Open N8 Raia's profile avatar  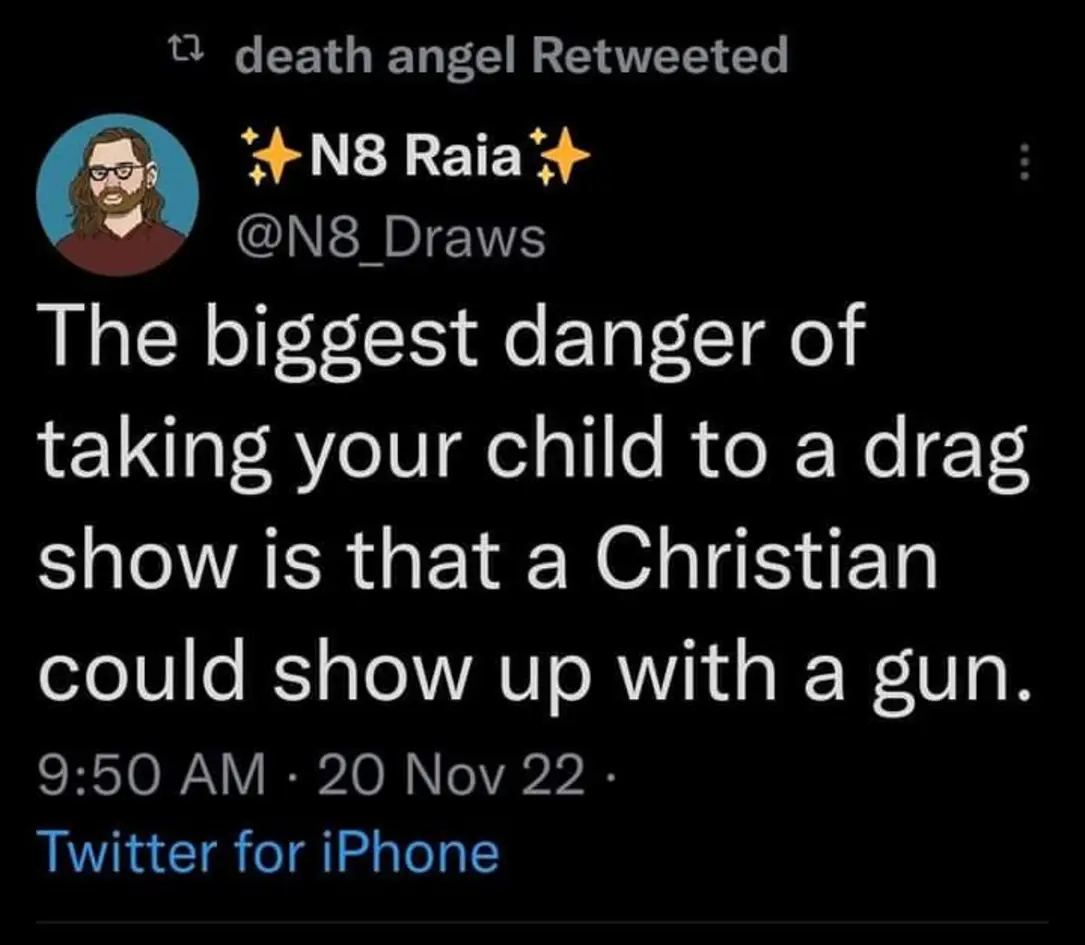point(118,193)
